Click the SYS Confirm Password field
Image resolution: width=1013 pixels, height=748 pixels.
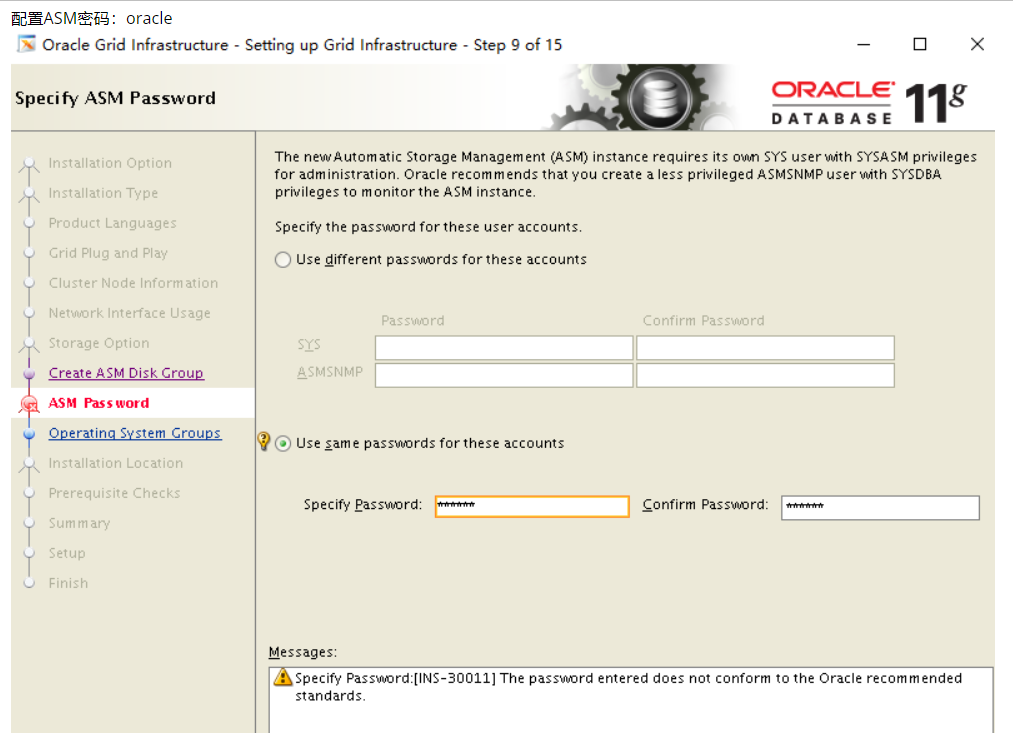point(765,348)
